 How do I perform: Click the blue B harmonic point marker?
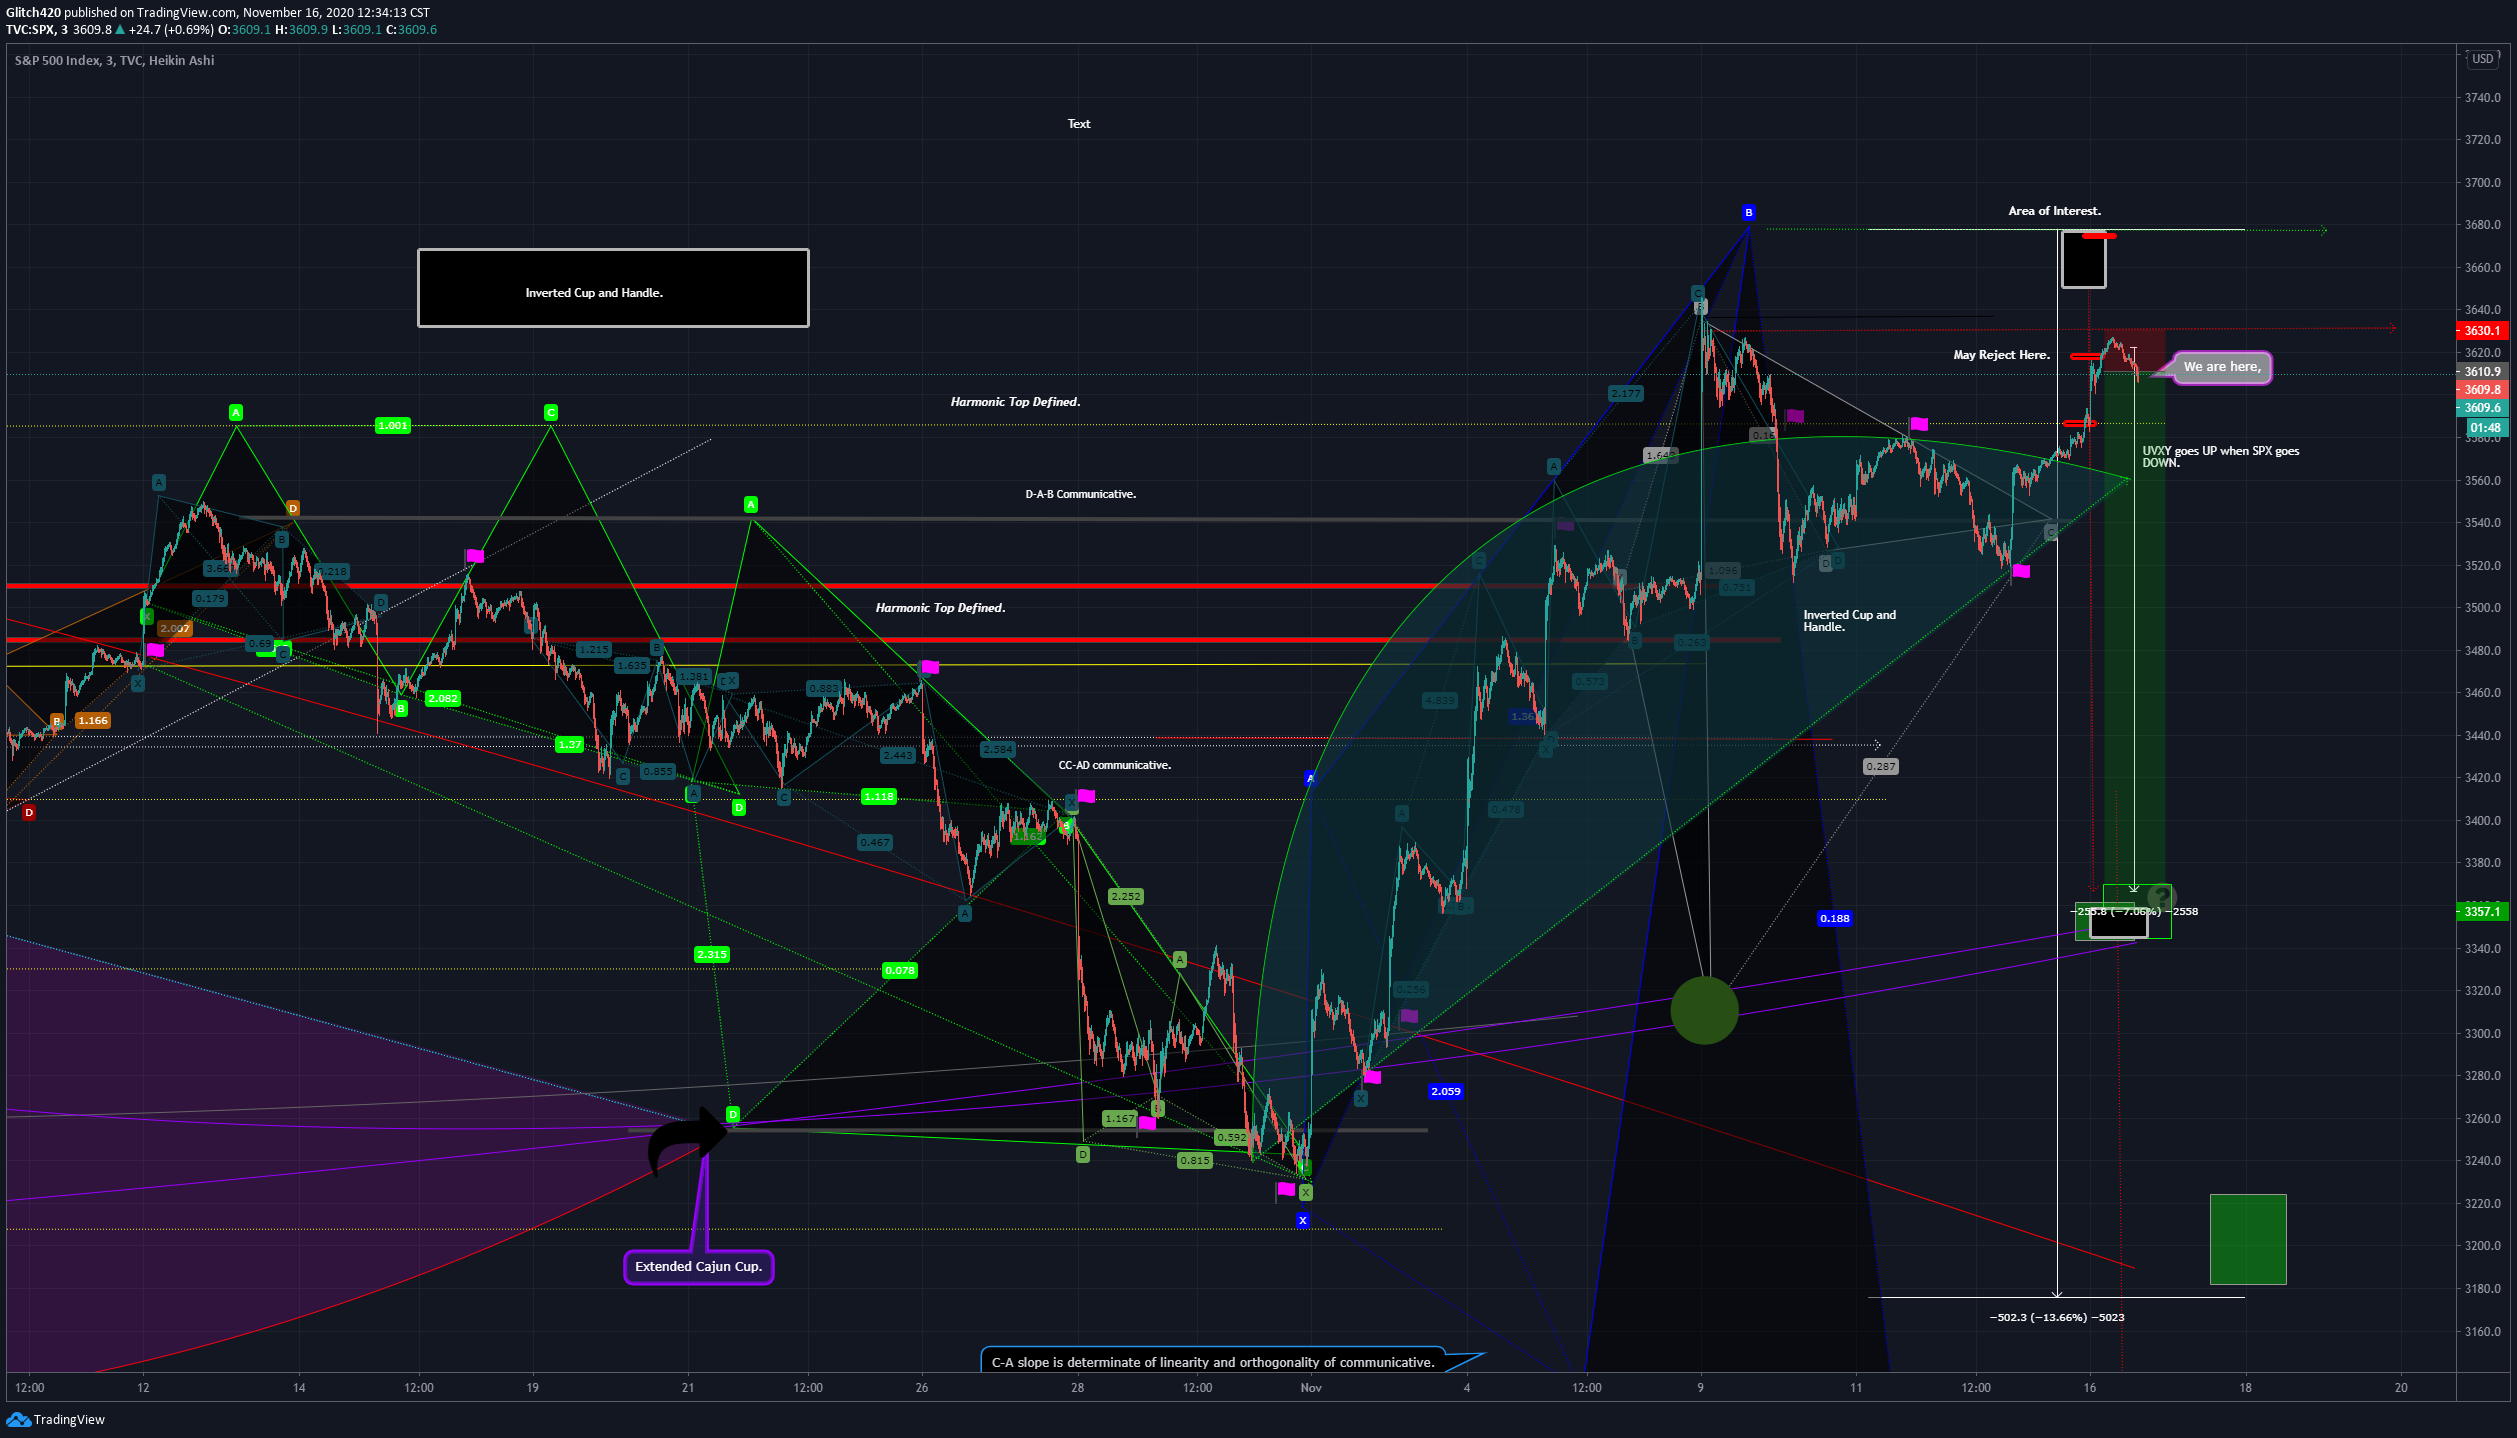tap(1748, 212)
